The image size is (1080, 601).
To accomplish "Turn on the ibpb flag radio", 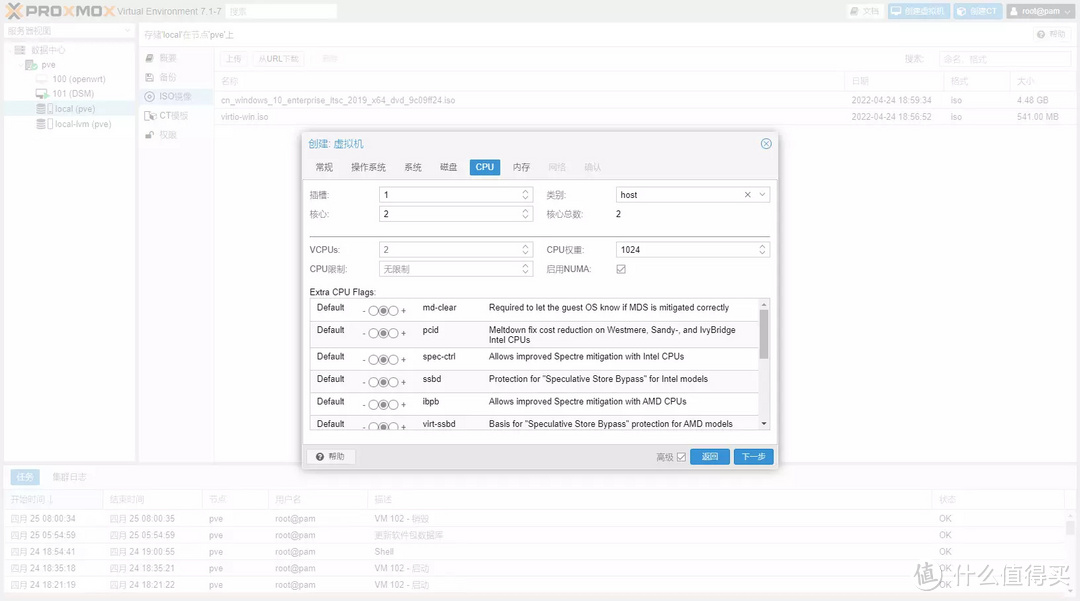I will [x=393, y=405].
